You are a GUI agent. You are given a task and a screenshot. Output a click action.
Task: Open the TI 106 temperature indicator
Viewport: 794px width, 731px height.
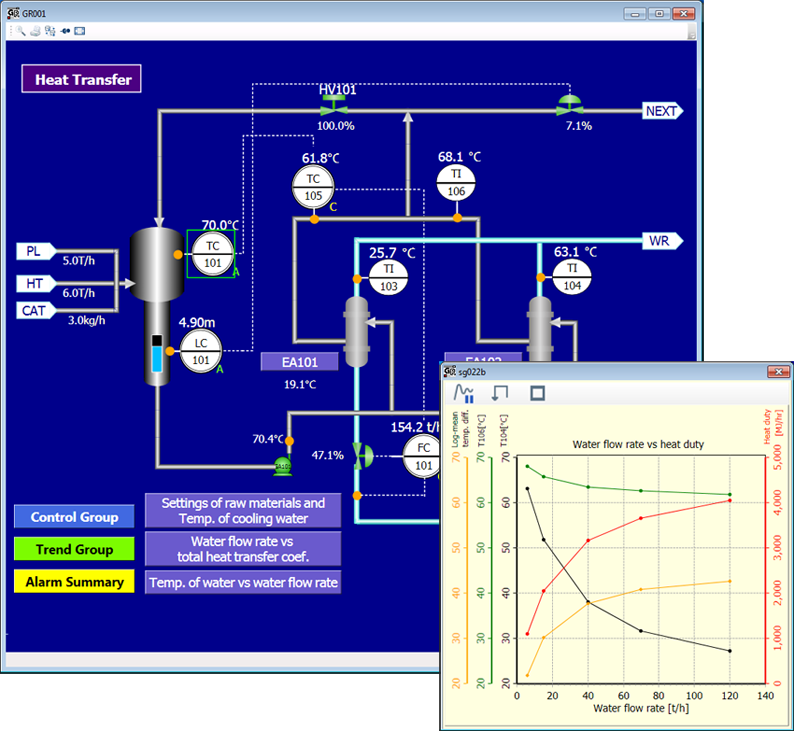click(455, 183)
